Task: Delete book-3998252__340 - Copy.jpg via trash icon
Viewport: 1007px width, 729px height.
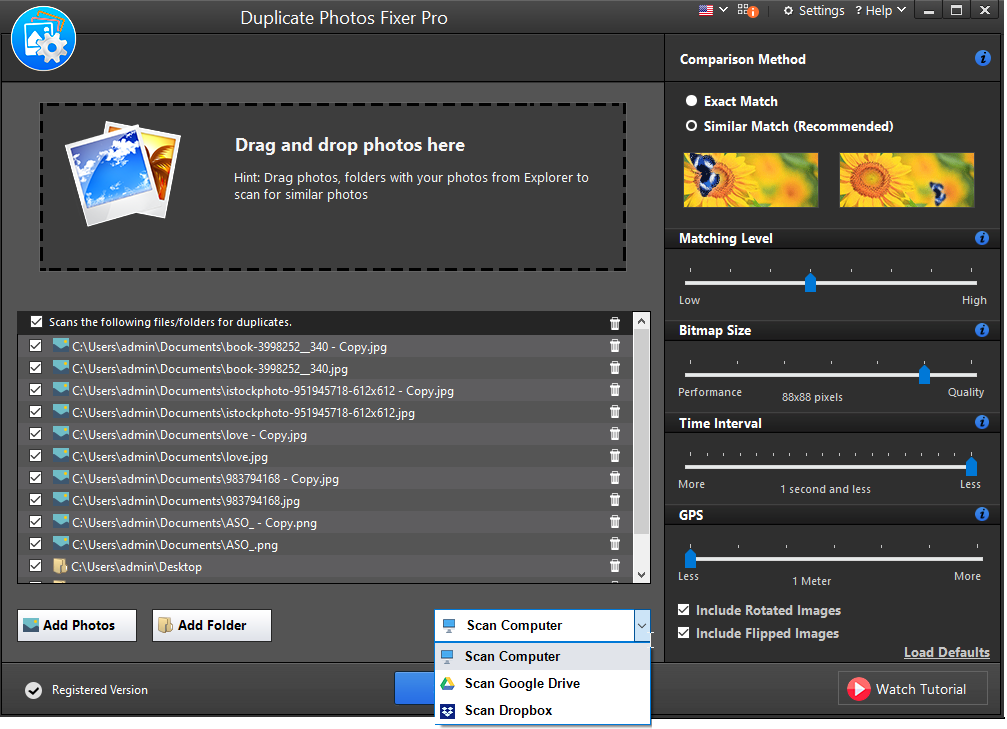Action: (x=614, y=346)
